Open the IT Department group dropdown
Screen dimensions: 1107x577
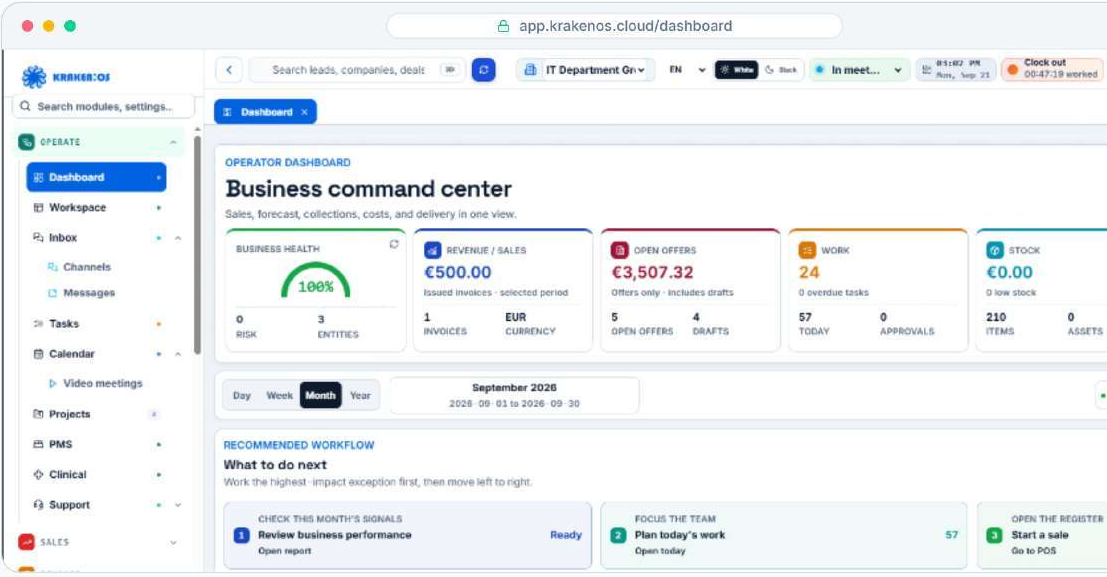[x=585, y=70]
